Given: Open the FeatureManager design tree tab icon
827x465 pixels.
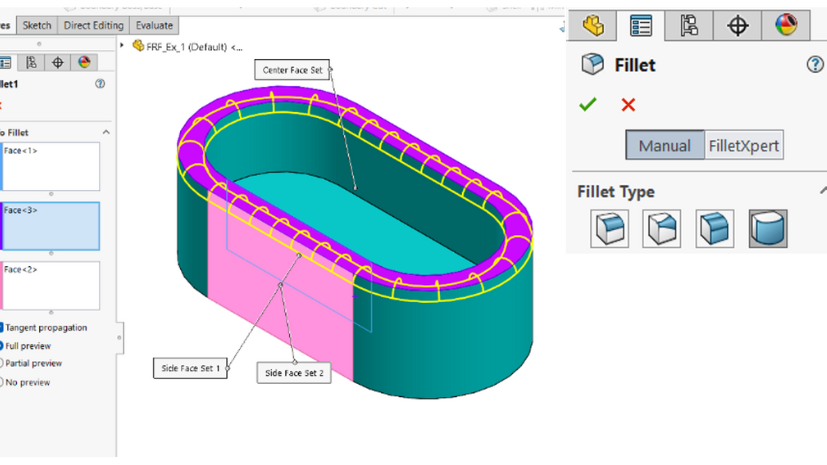Looking at the screenshot, I should pyautogui.click(x=593, y=25).
